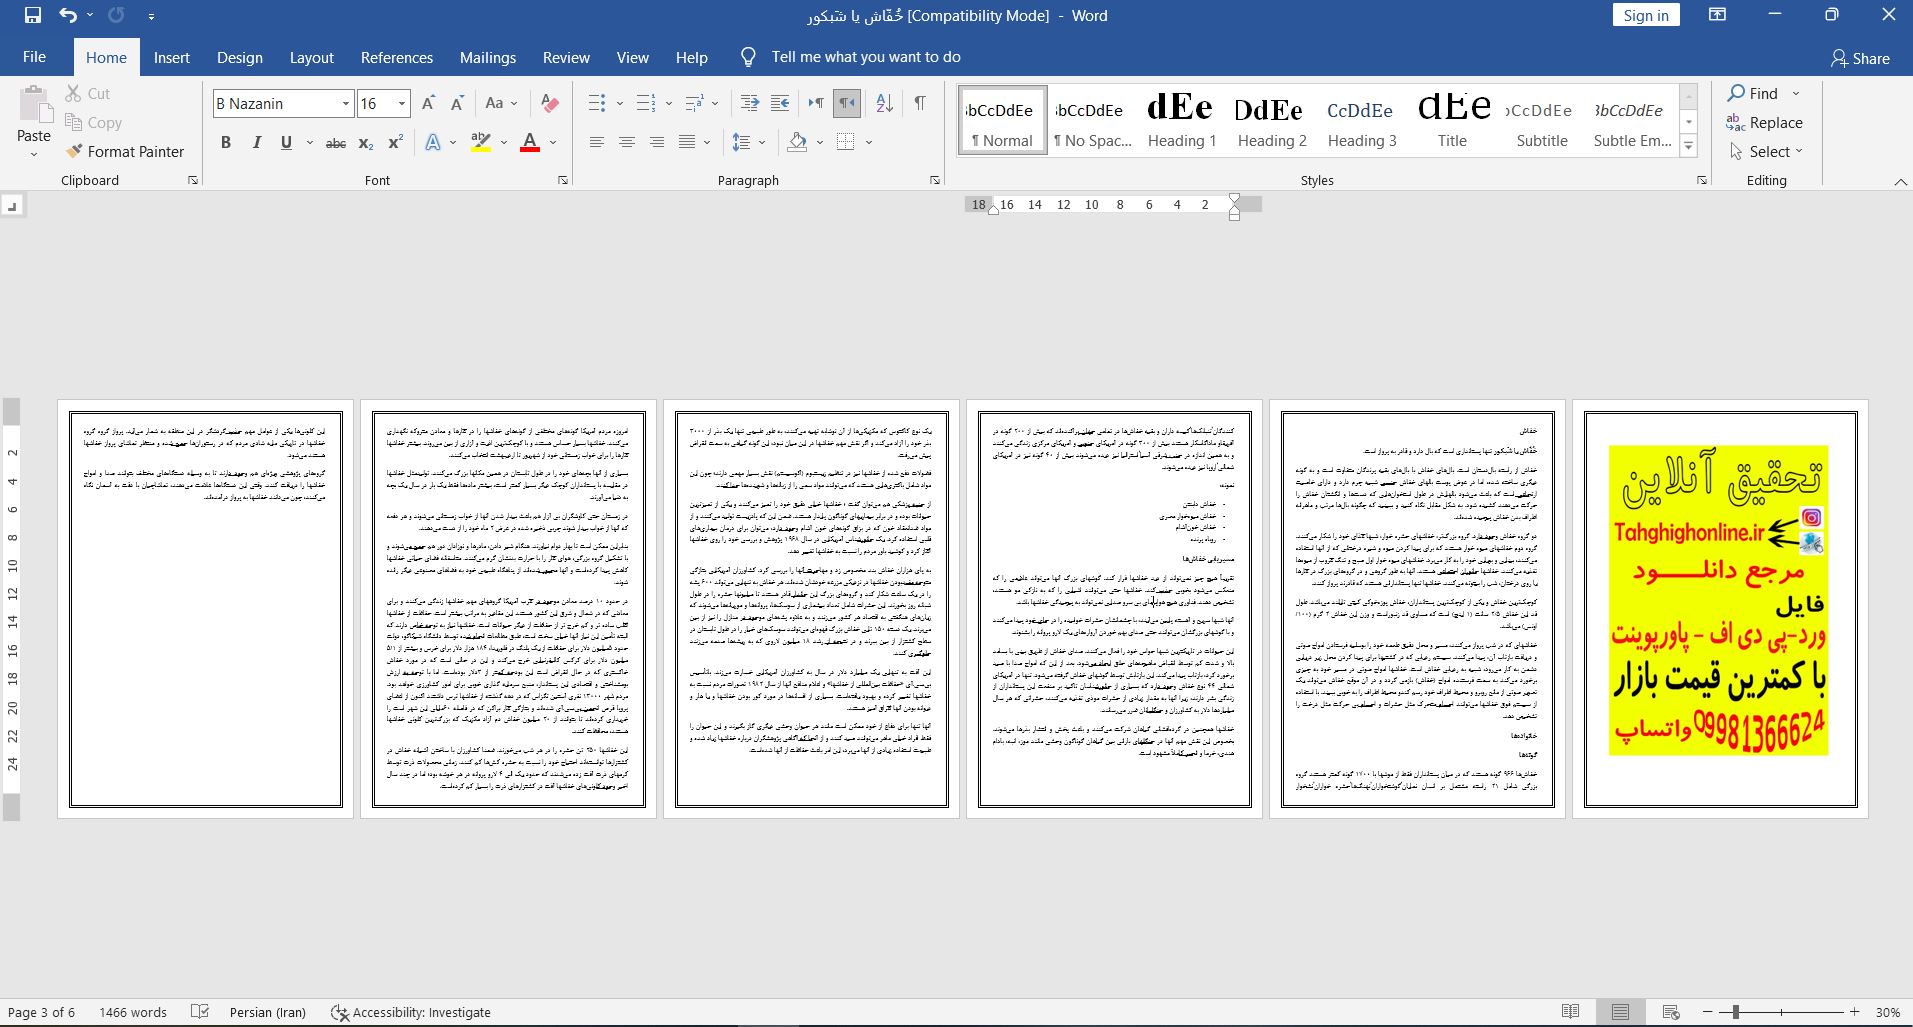
Task: Click the 30% zoom level indicator
Action: (x=1887, y=1012)
